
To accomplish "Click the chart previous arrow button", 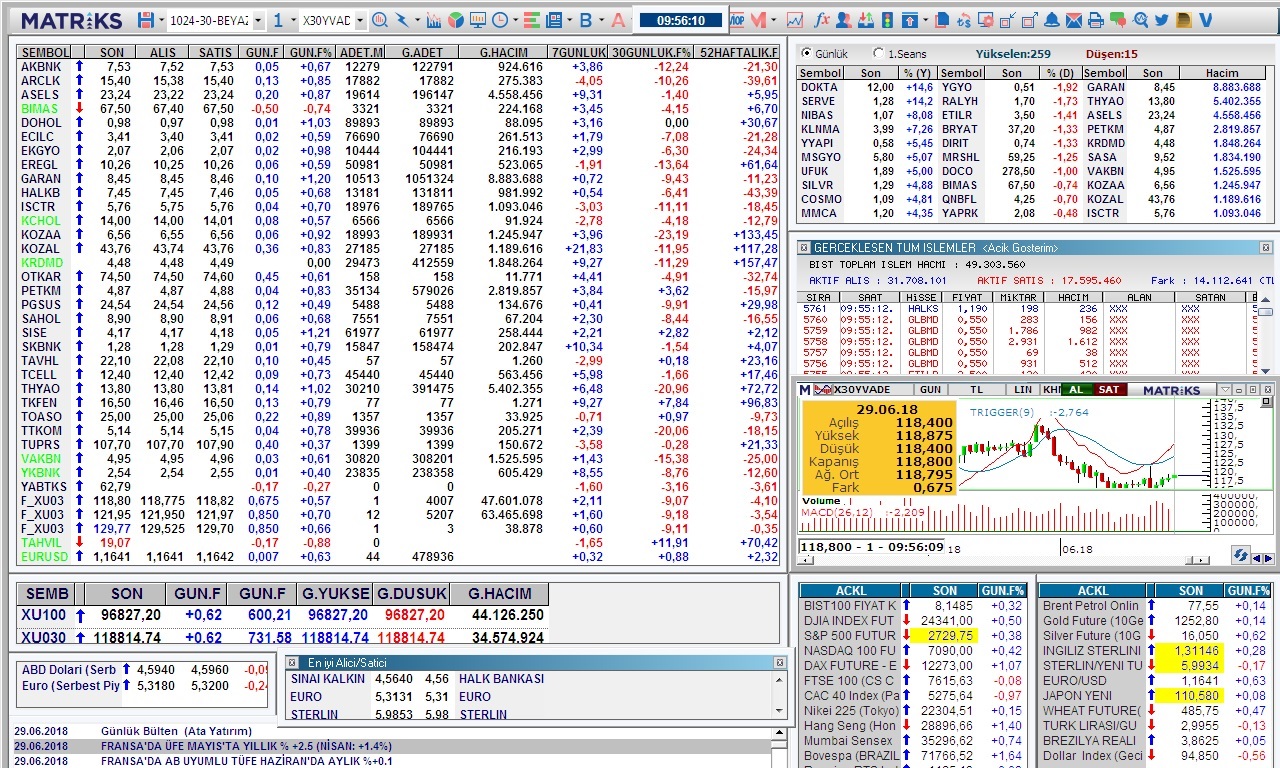I will pyautogui.click(x=1257, y=558).
